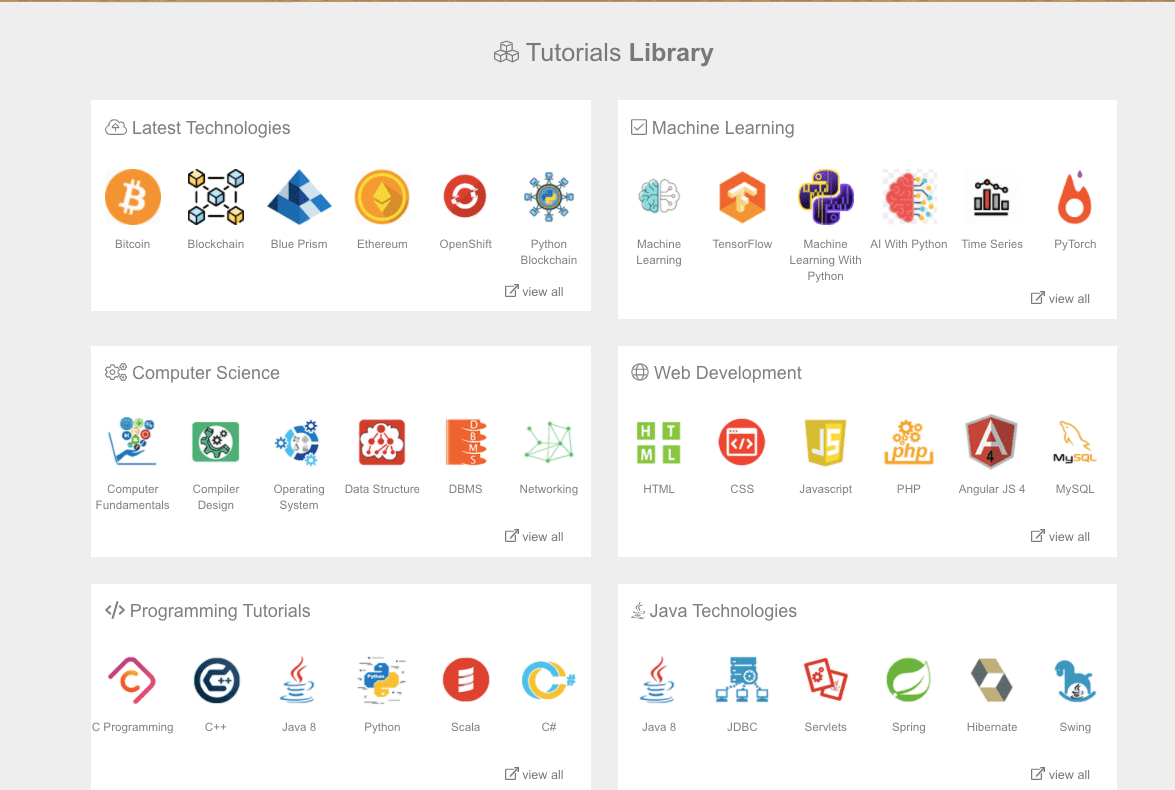Click the HTML green tiles icon

click(x=659, y=442)
